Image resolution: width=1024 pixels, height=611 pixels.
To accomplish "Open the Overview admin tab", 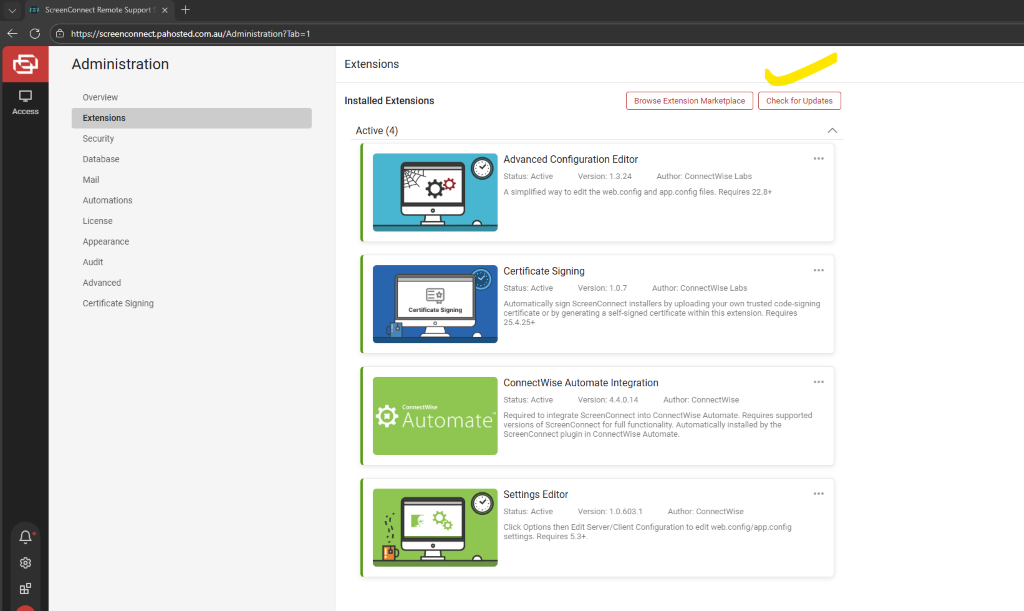I will pyautogui.click(x=100, y=97).
